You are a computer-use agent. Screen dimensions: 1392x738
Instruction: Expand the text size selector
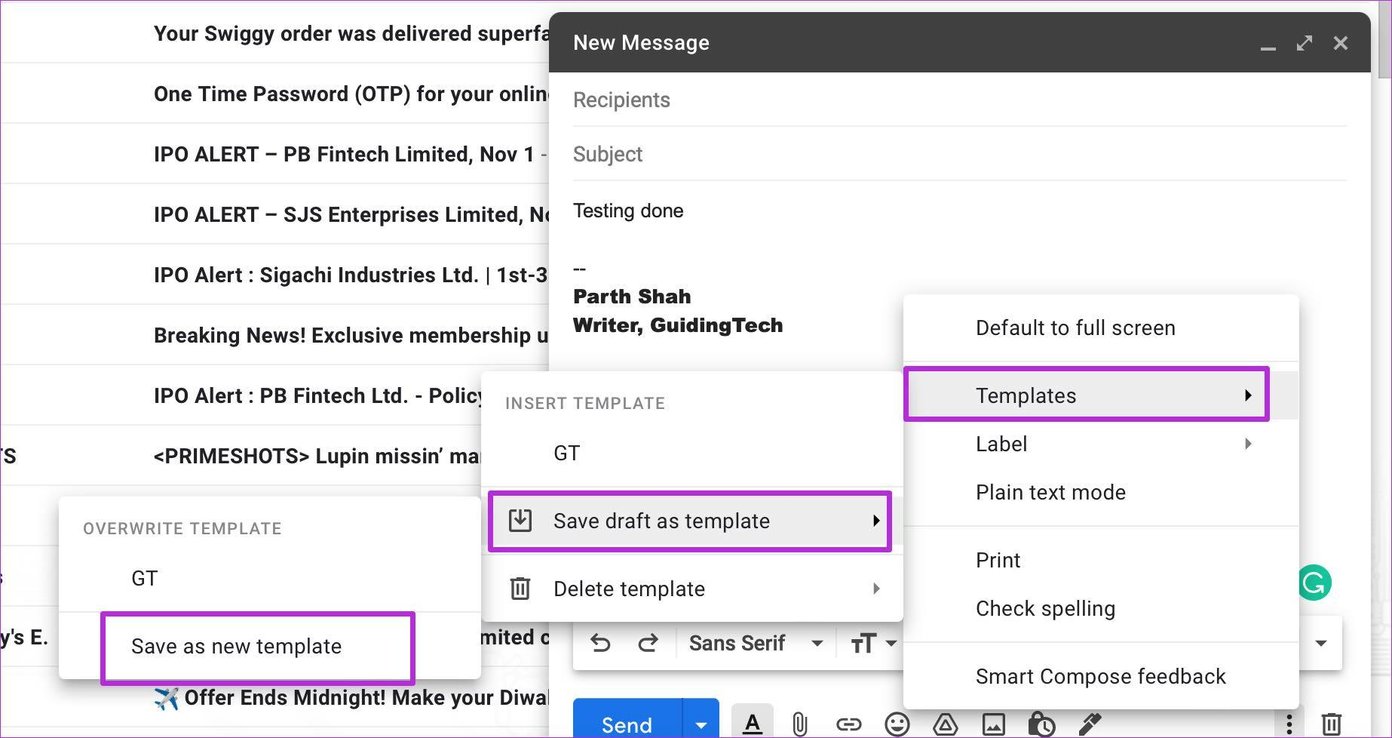coord(872,643)
